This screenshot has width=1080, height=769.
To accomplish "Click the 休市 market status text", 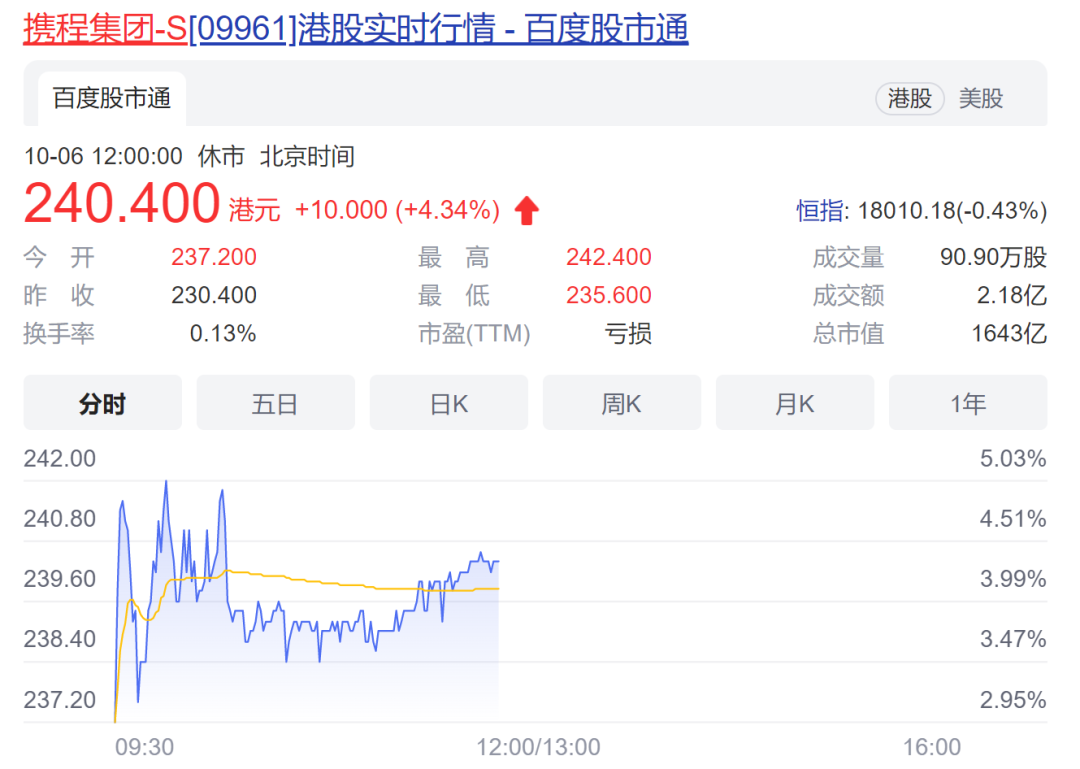I will point(221,156).
